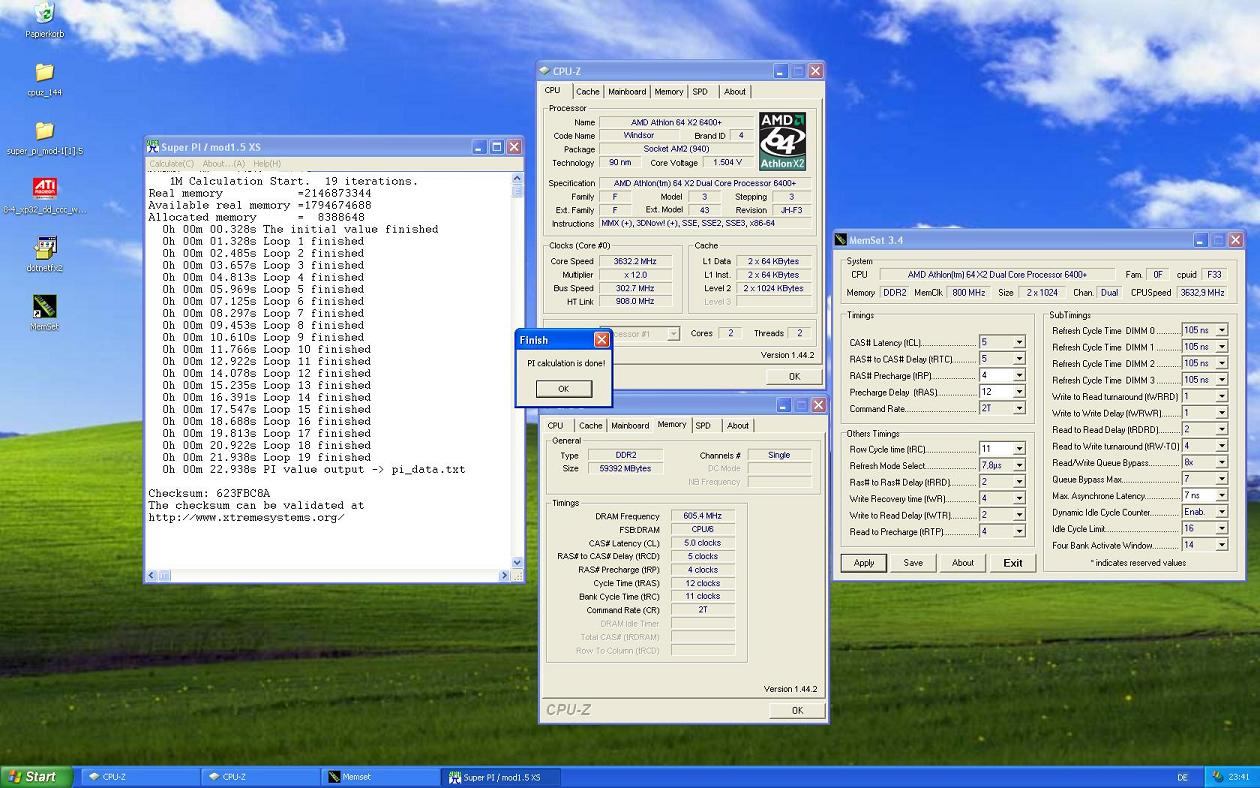Open the Start menu
This screenshot has width=1260, height=788.
pos(36,777)
